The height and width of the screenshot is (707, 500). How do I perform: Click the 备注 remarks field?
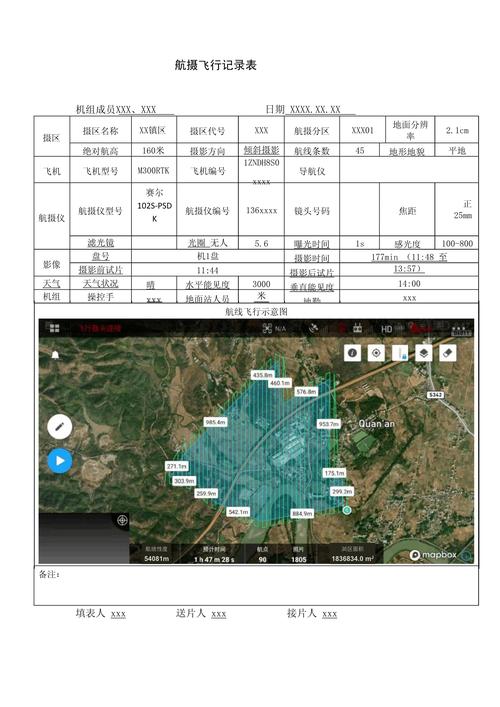click(x=256, y=586)
